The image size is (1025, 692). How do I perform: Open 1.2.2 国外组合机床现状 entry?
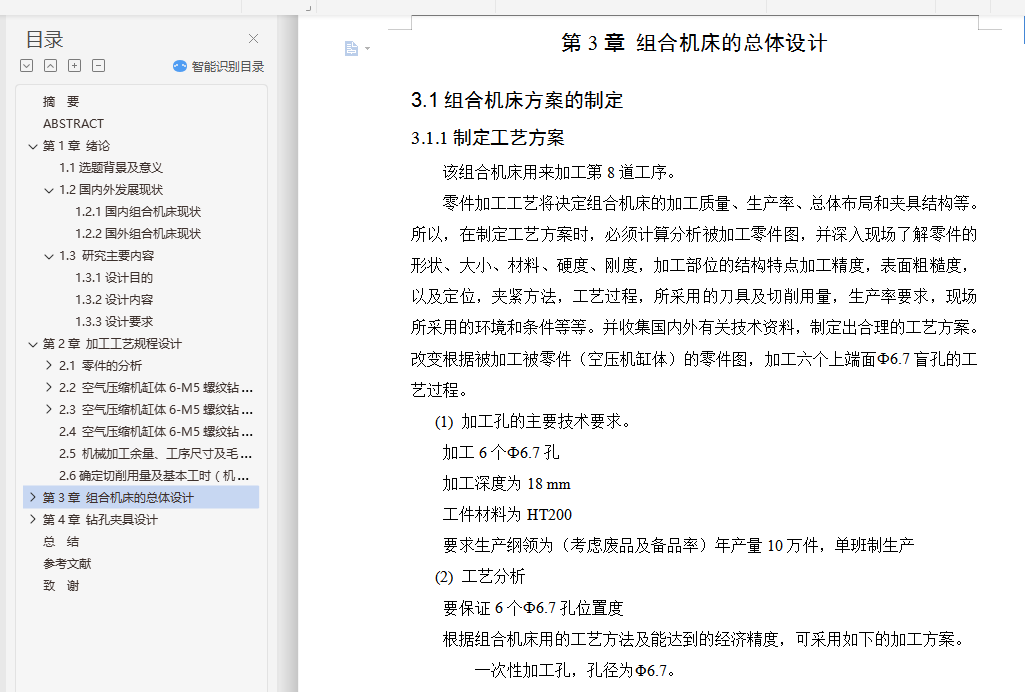coord(138,234)
